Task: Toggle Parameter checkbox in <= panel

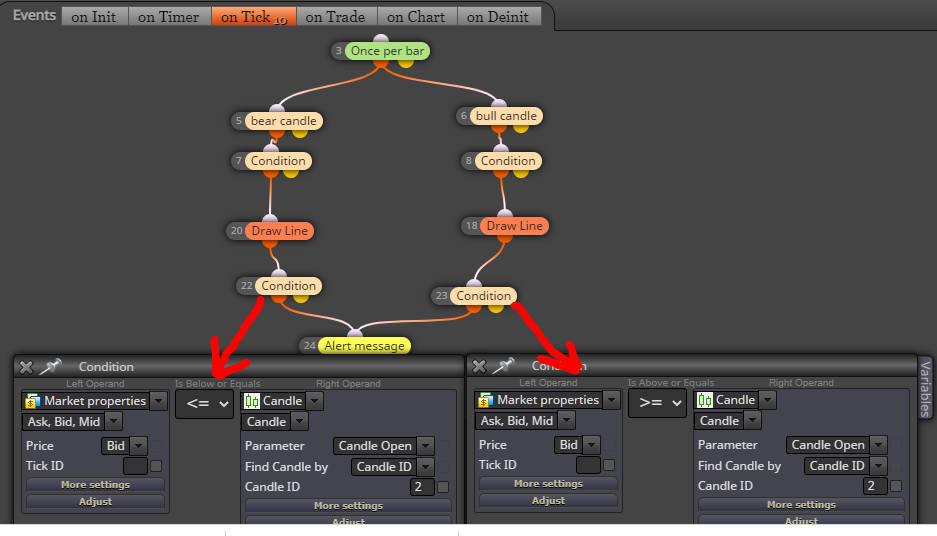Action: (443, 446)
